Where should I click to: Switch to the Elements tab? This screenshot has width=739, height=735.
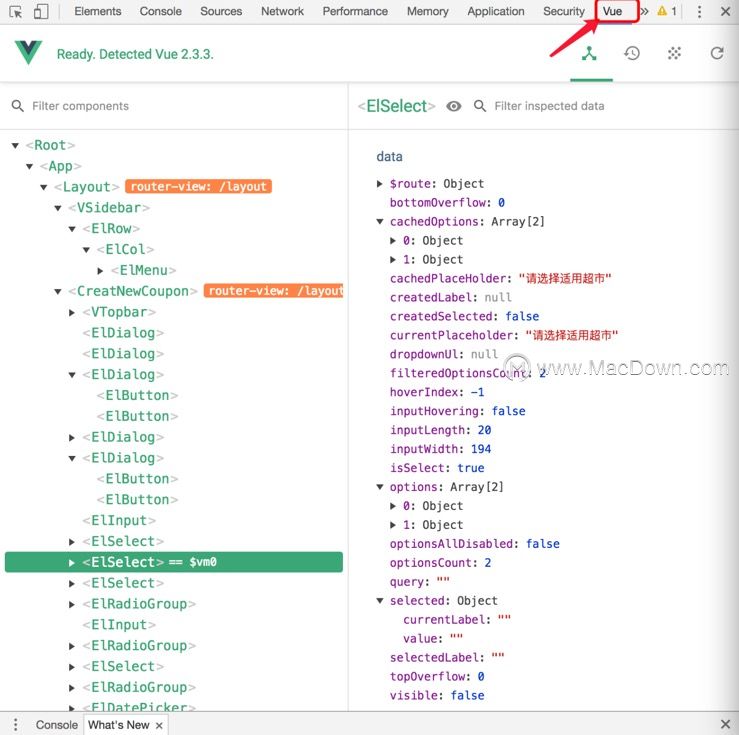[98, 11]
